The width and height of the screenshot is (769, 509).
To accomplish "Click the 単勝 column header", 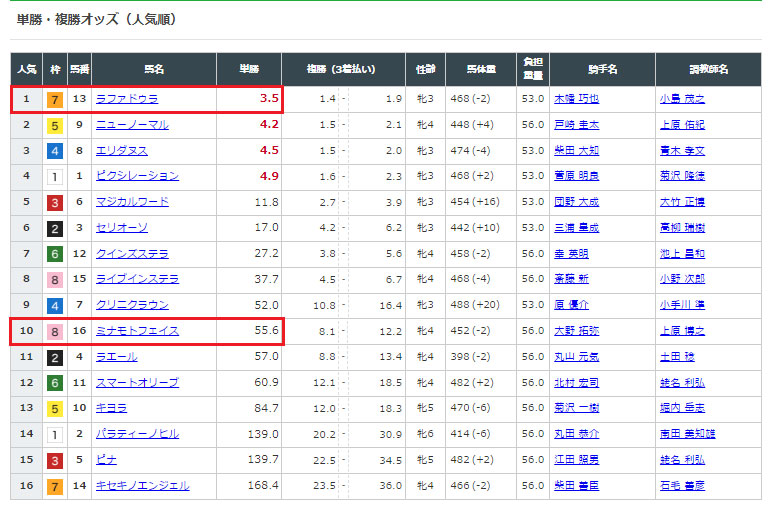I will point(249,69).
